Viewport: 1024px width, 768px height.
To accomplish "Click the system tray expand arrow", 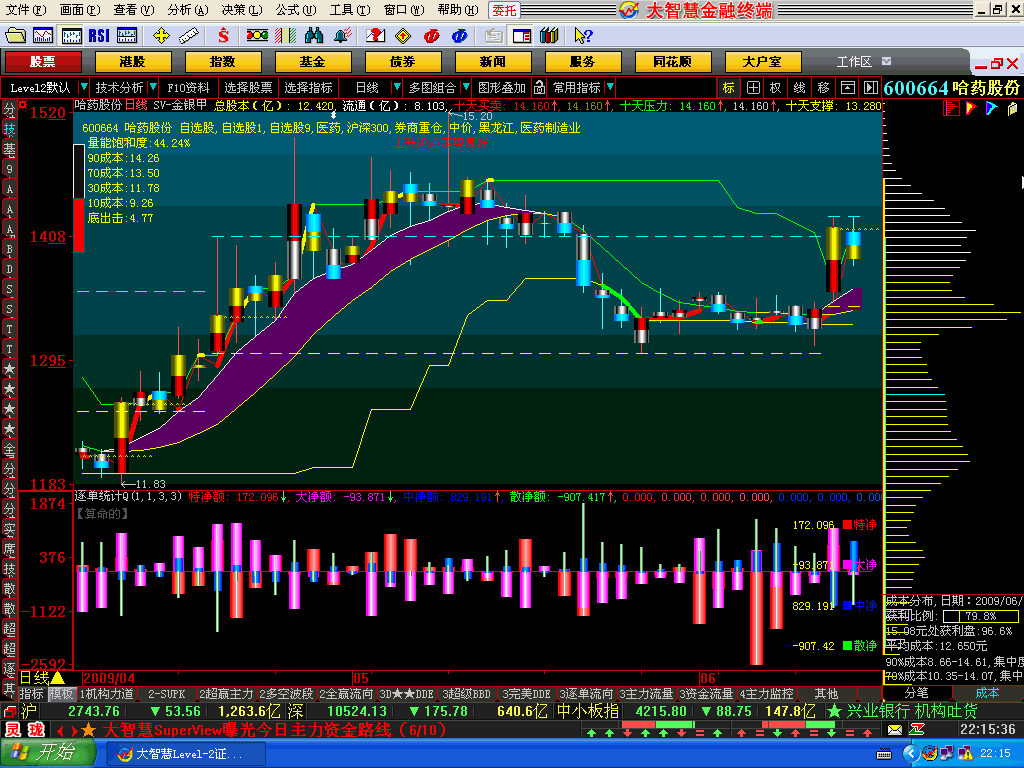I will (912, 754).
